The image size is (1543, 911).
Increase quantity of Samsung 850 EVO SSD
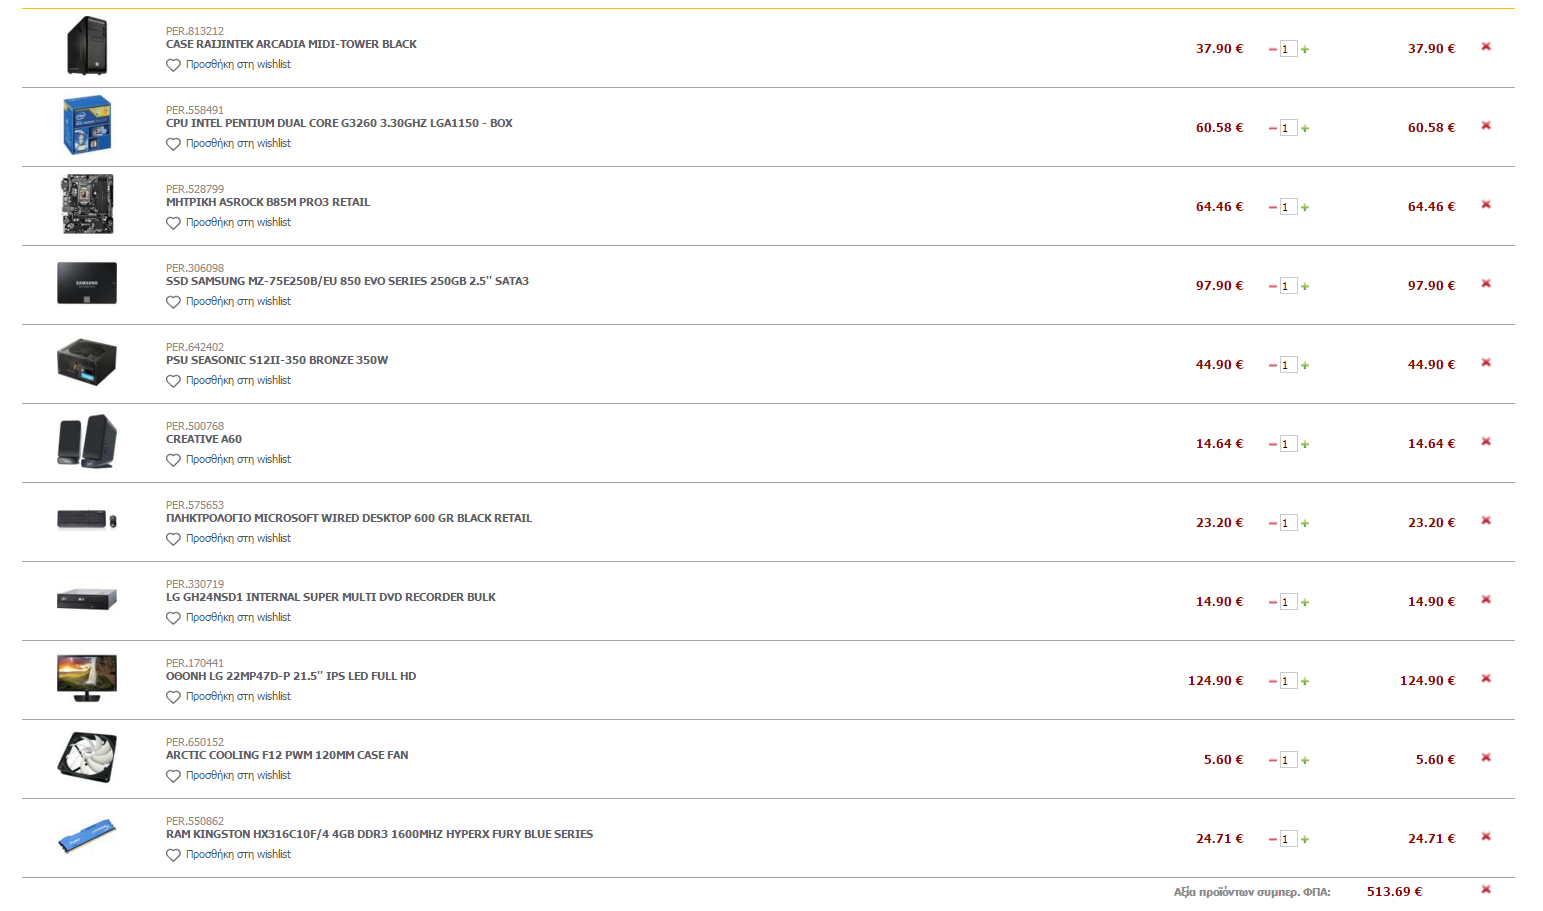pos(1305,286)
